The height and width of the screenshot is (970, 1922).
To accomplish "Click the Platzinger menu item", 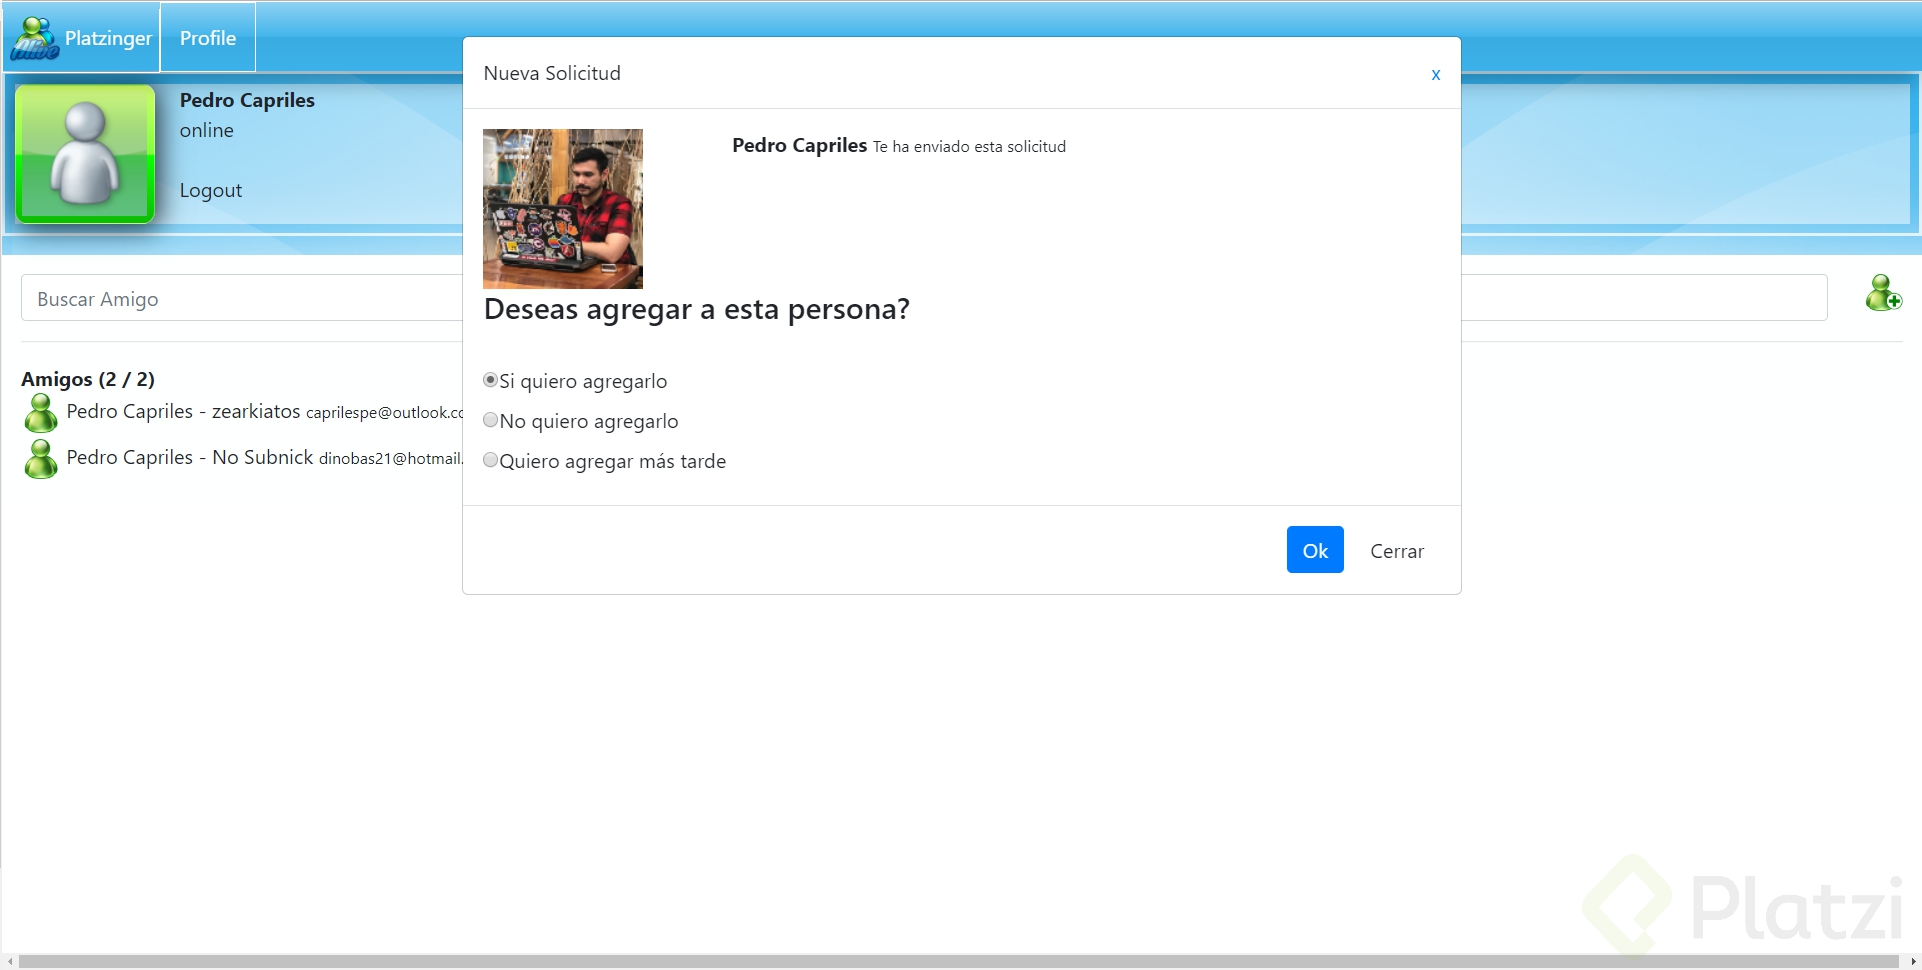I will (x=108, y=38).
